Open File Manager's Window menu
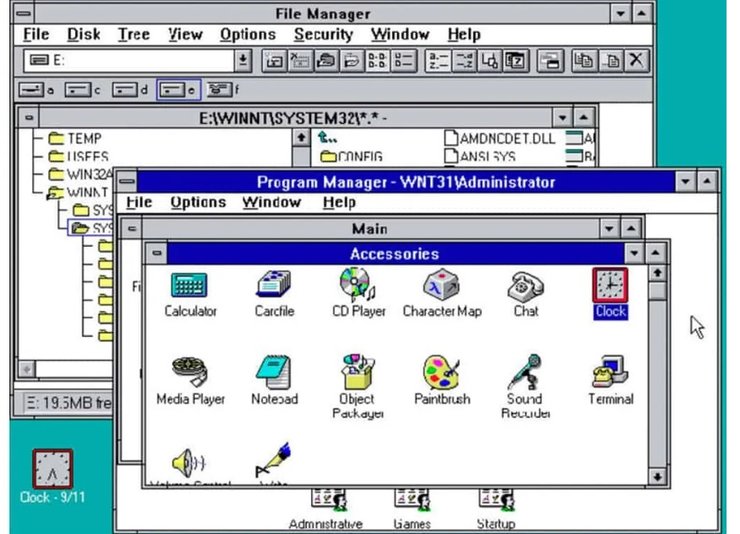Screen dimensions: 740x534 coord(400,34)
